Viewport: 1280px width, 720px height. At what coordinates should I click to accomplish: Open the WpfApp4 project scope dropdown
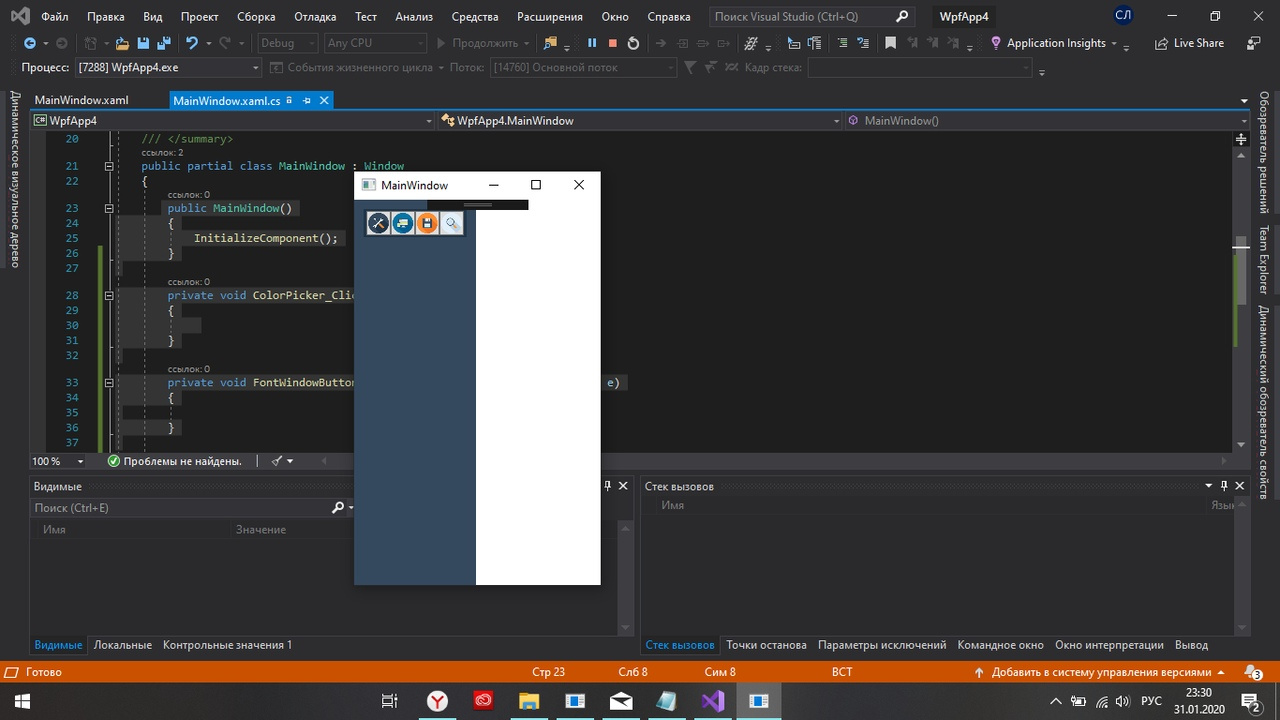[x=234, y=121]
